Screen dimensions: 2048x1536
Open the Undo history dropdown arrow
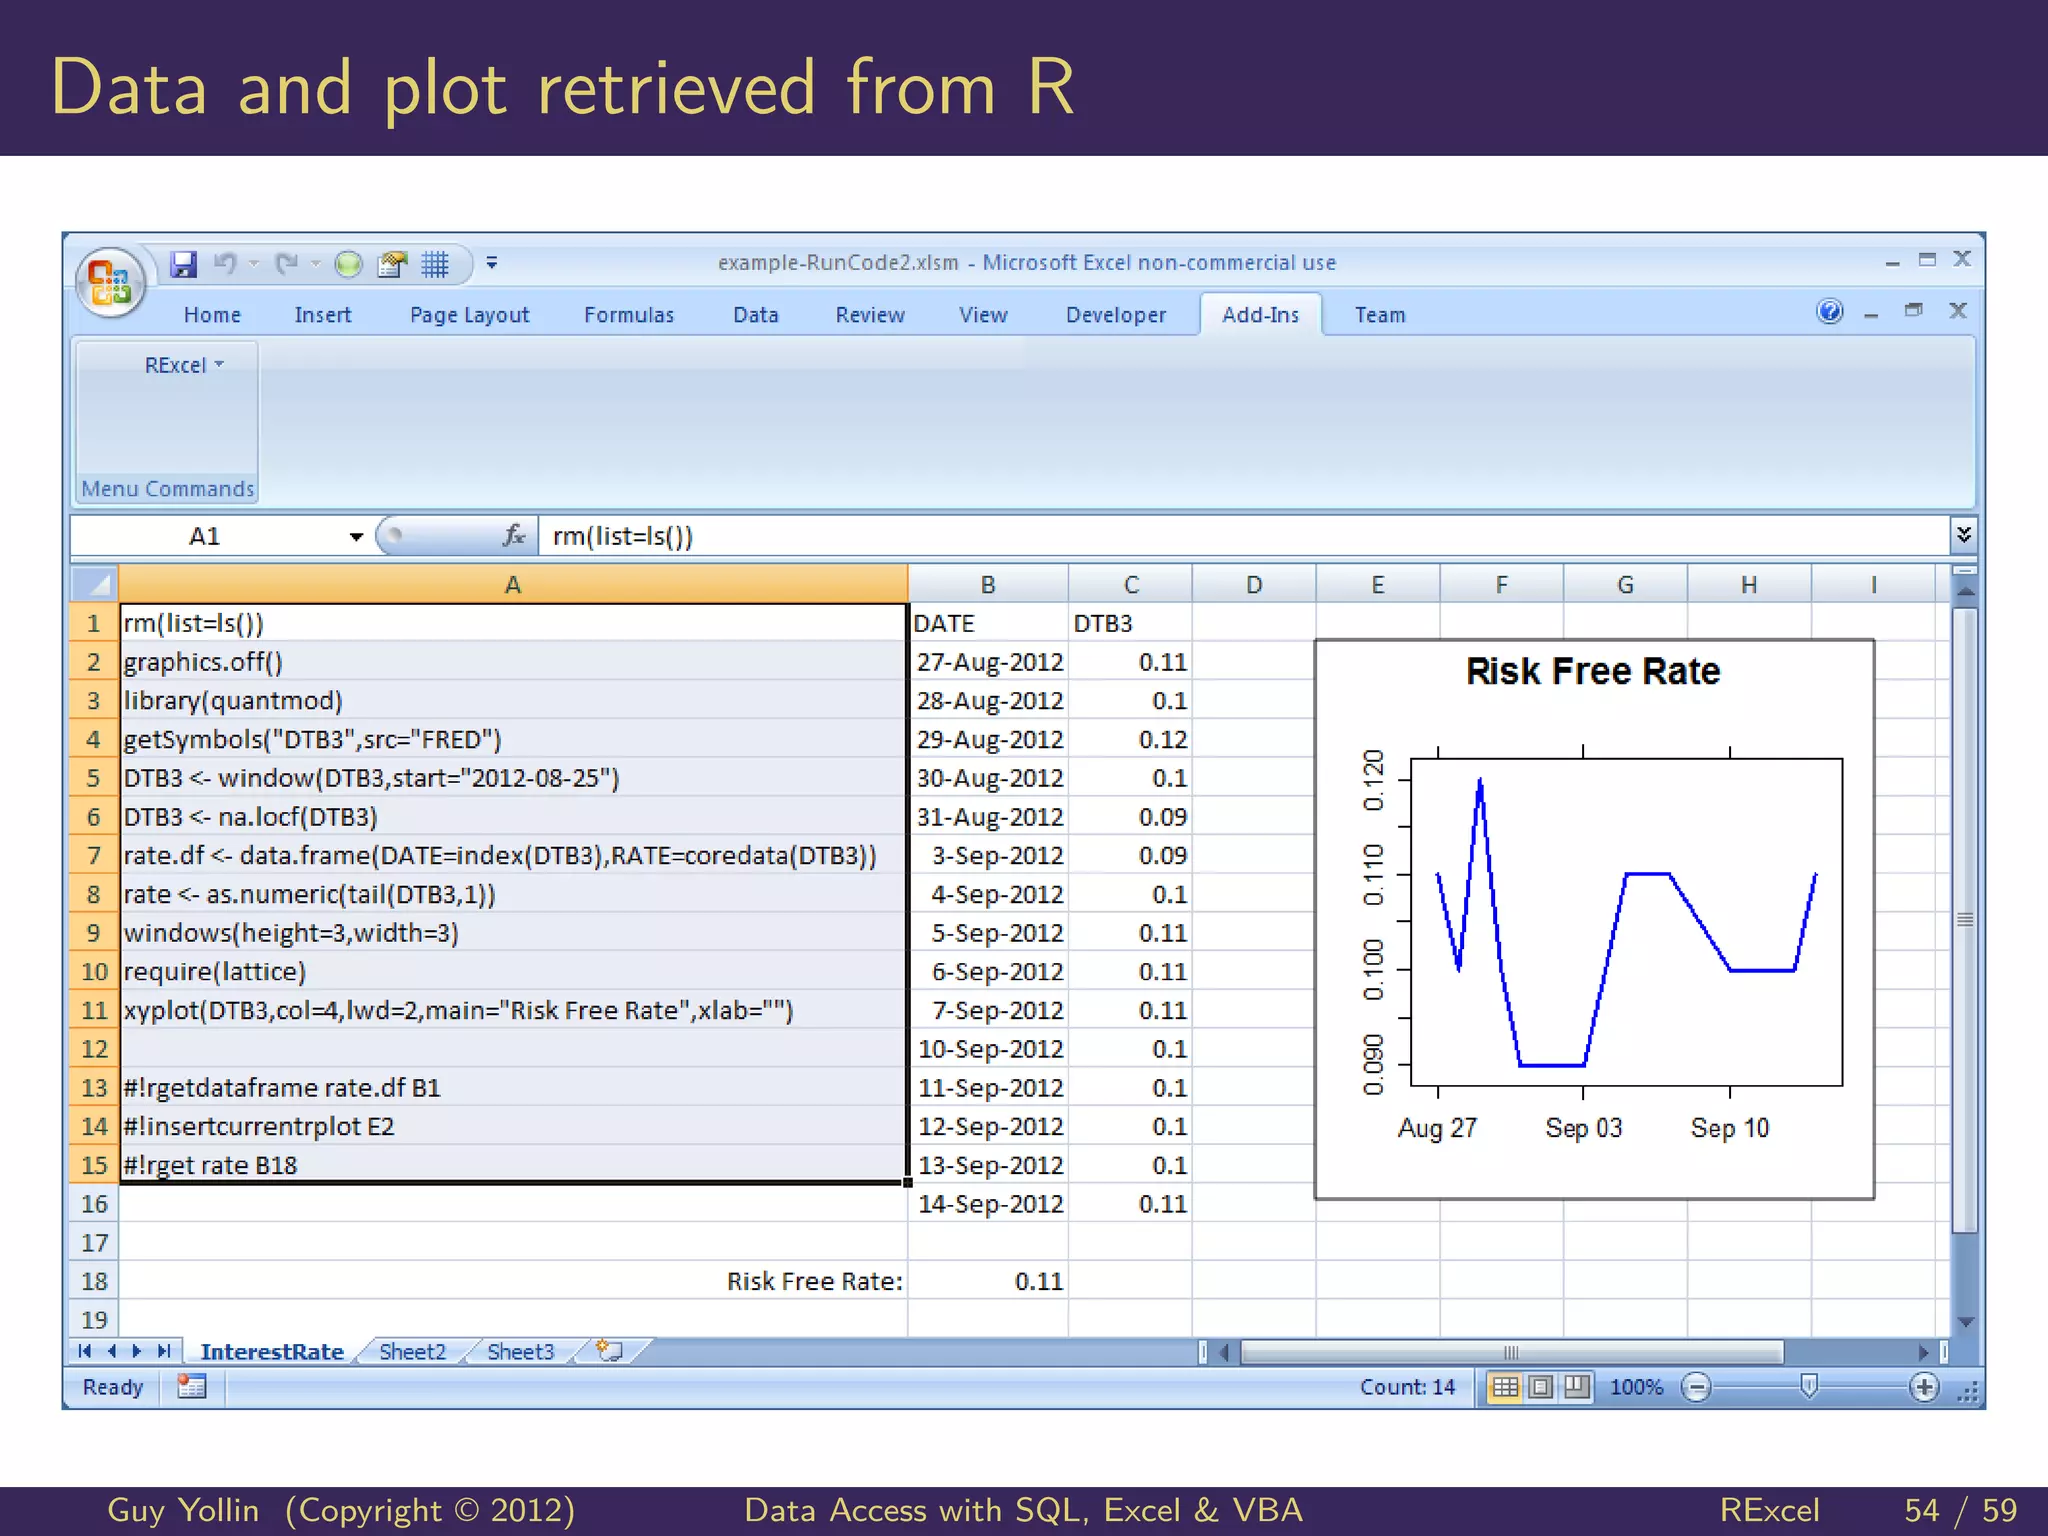254,264
